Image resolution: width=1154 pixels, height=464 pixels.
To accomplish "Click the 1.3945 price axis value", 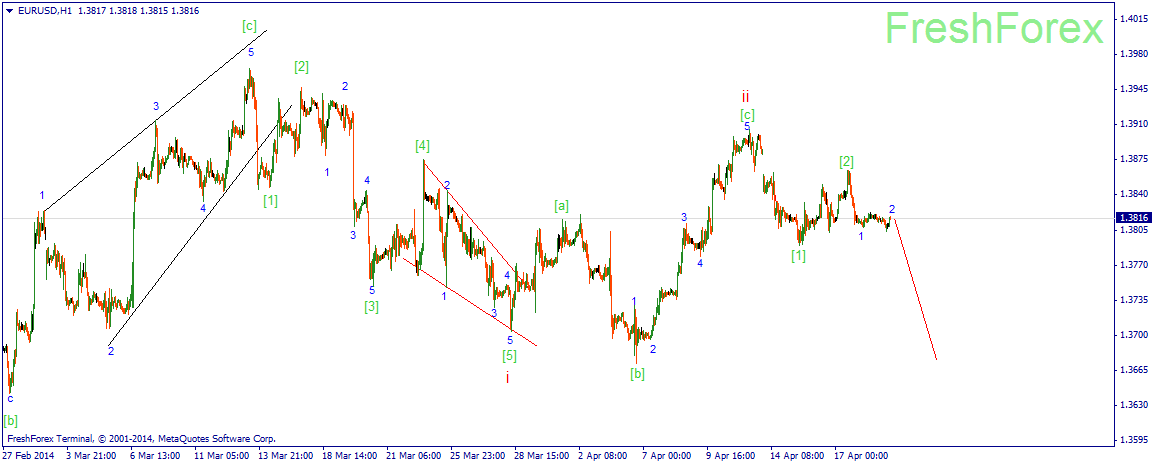I will pyautogui.click(x=1133, y=89).
